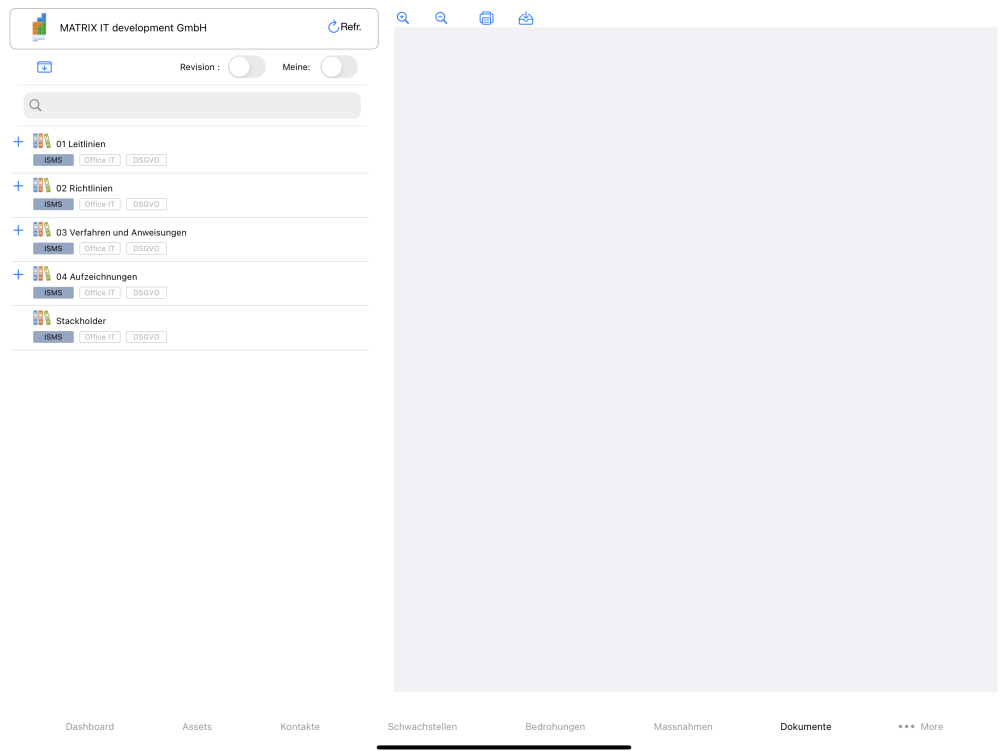Toggle DSGVO tag on 02 Richtlinien
Viewport: 1008px width, 755px height.
(x=146, y=205)
